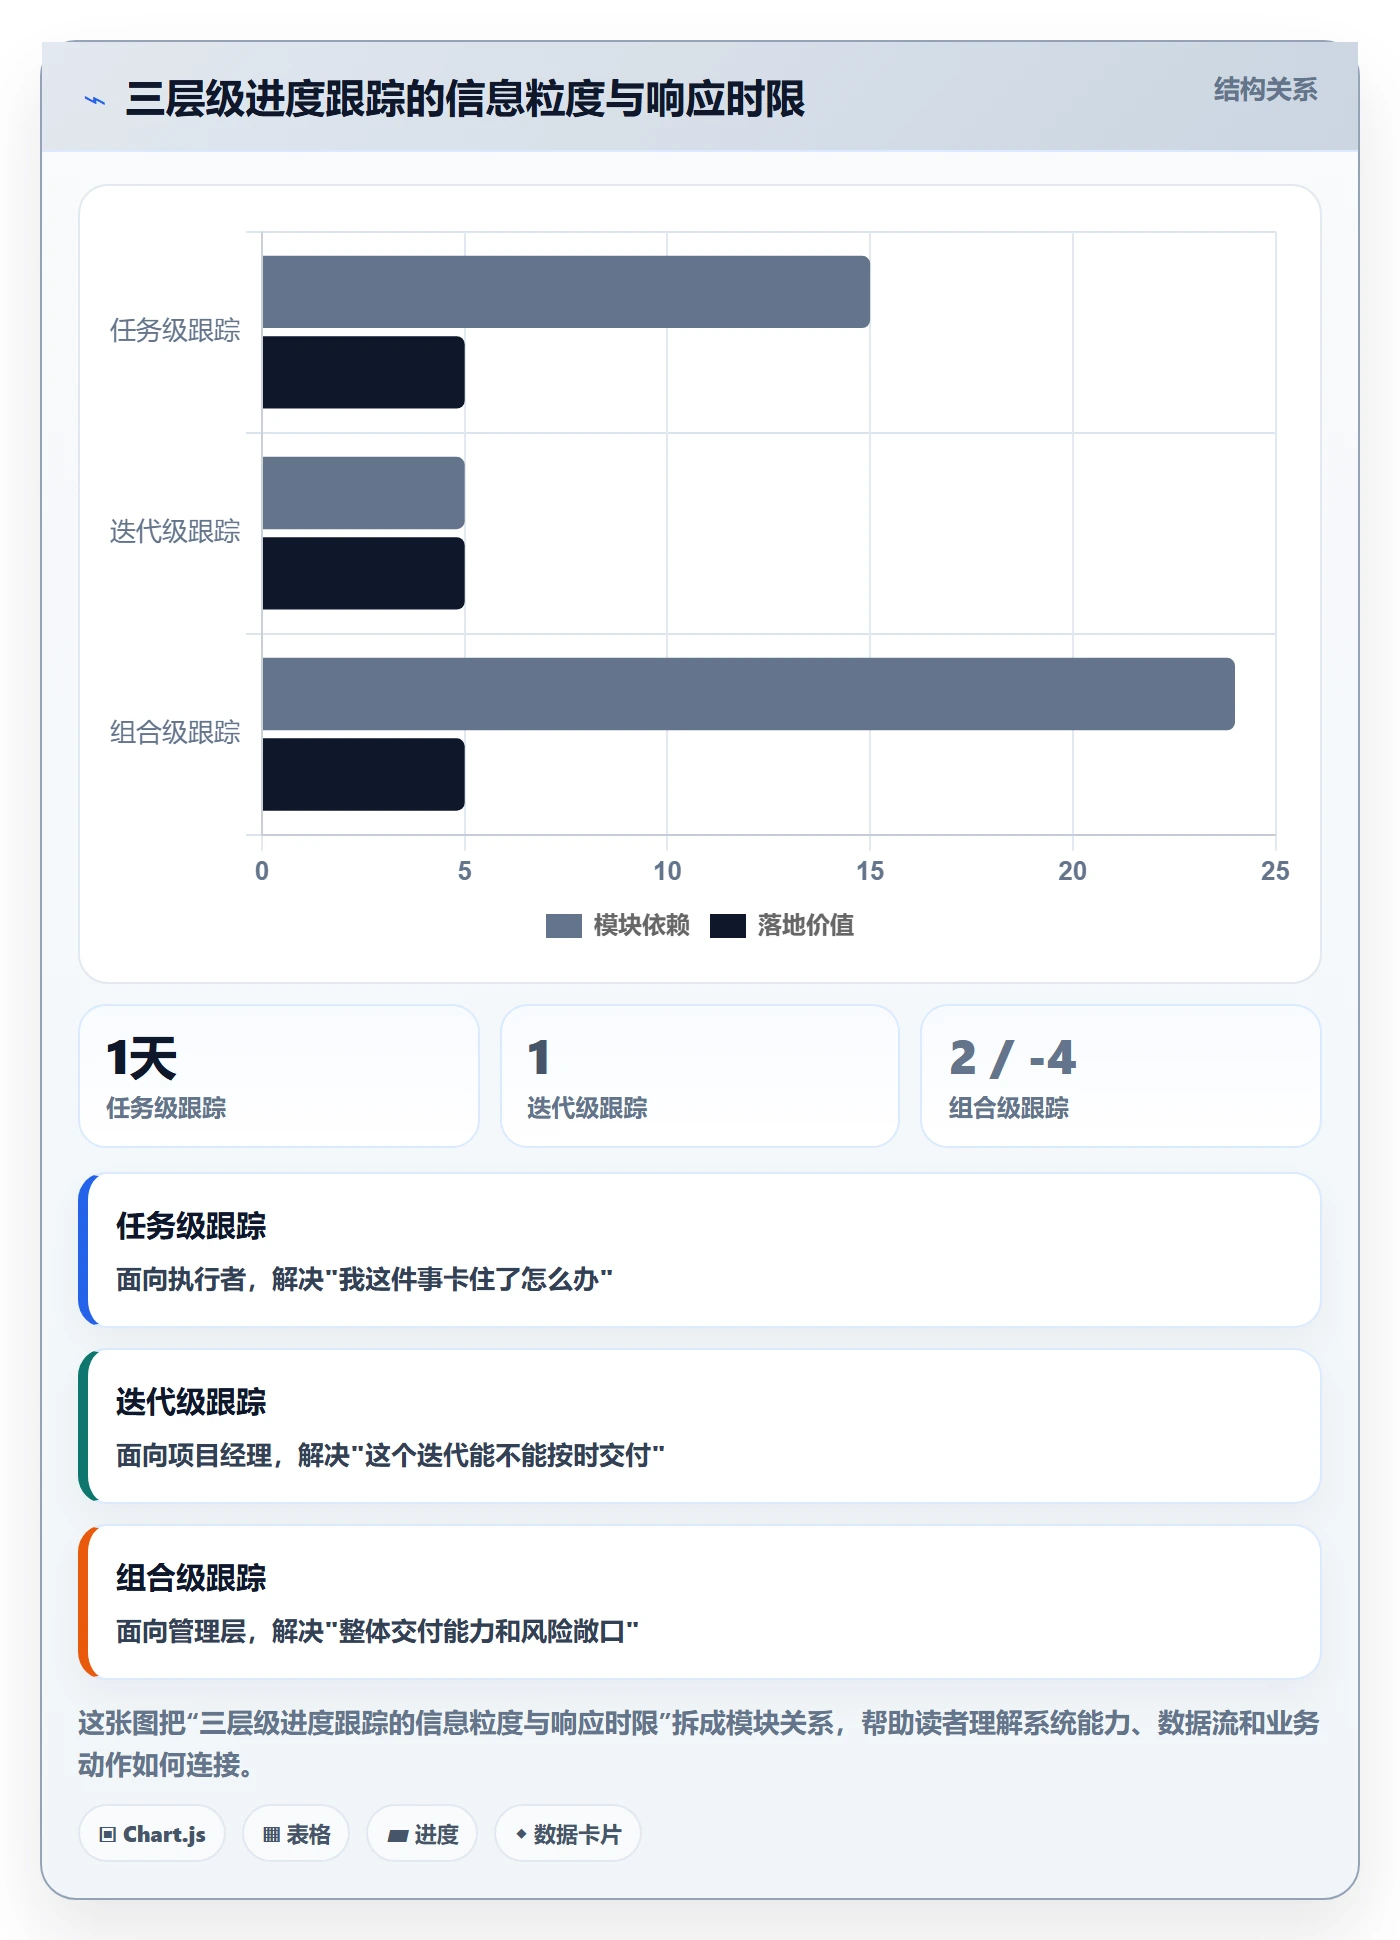Viewport: 1400px width, 1940px height.
Task: Click the text 面向执行者，解决"我这件事卡住了怎么办"
Action: pyautogui.click(x=364, y=1279)
